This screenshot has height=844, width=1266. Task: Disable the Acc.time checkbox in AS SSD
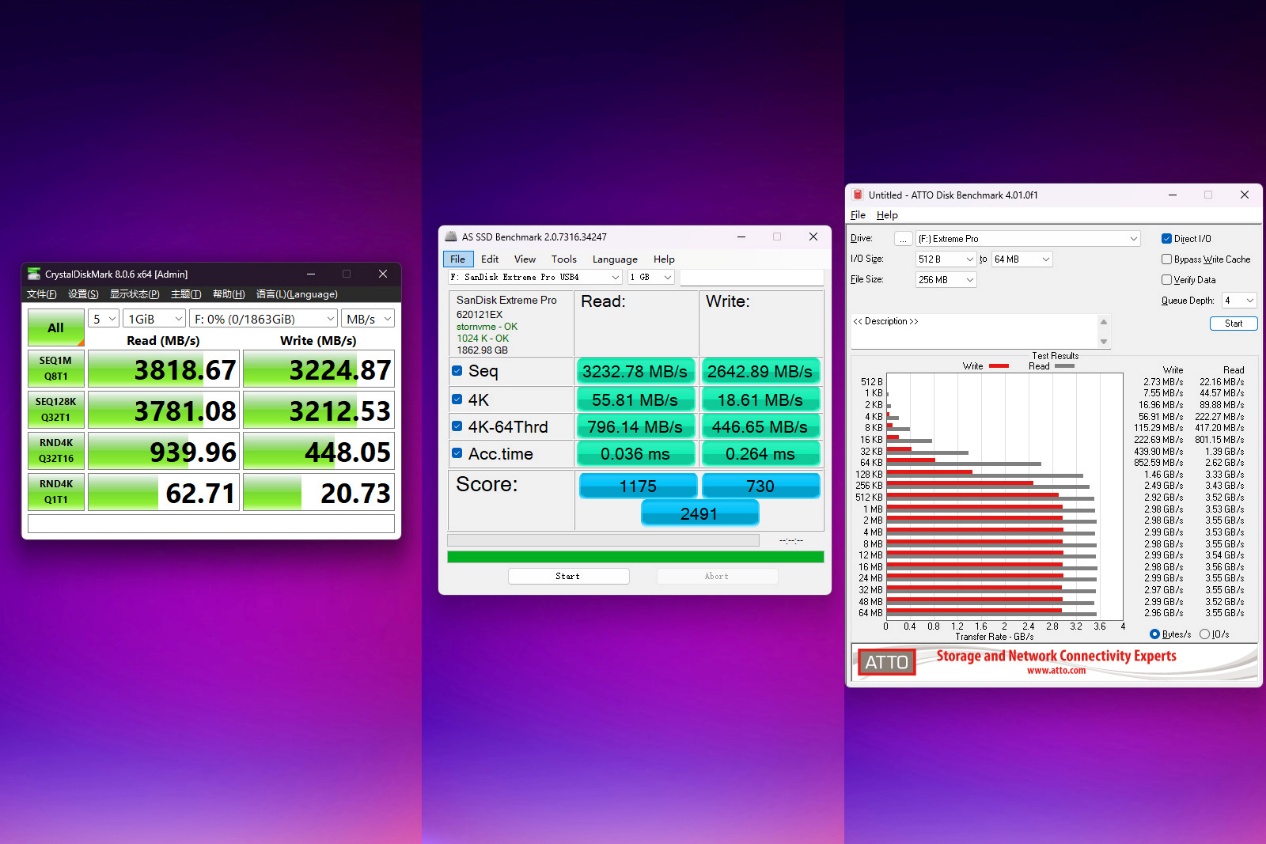click(x=457, y=453)
